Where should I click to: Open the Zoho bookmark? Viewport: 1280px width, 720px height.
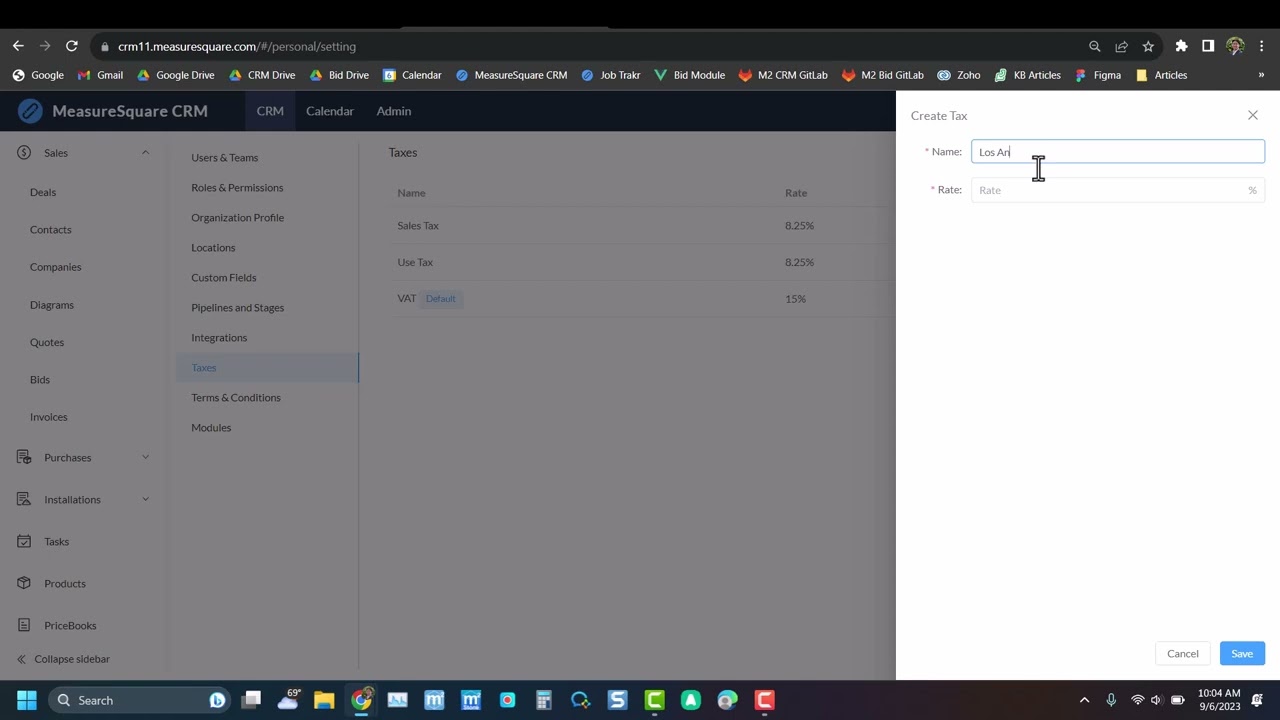point(958,75)
